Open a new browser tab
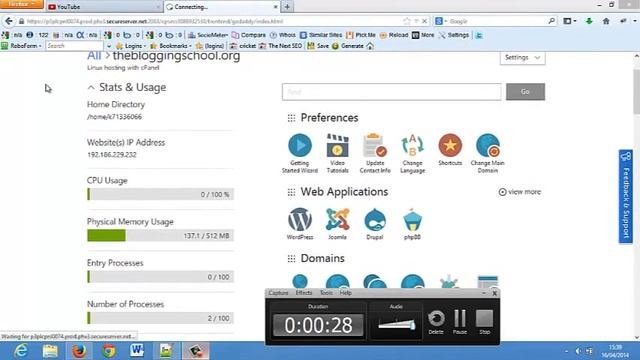This screenshot has width=640, height=360. [287, 7]
